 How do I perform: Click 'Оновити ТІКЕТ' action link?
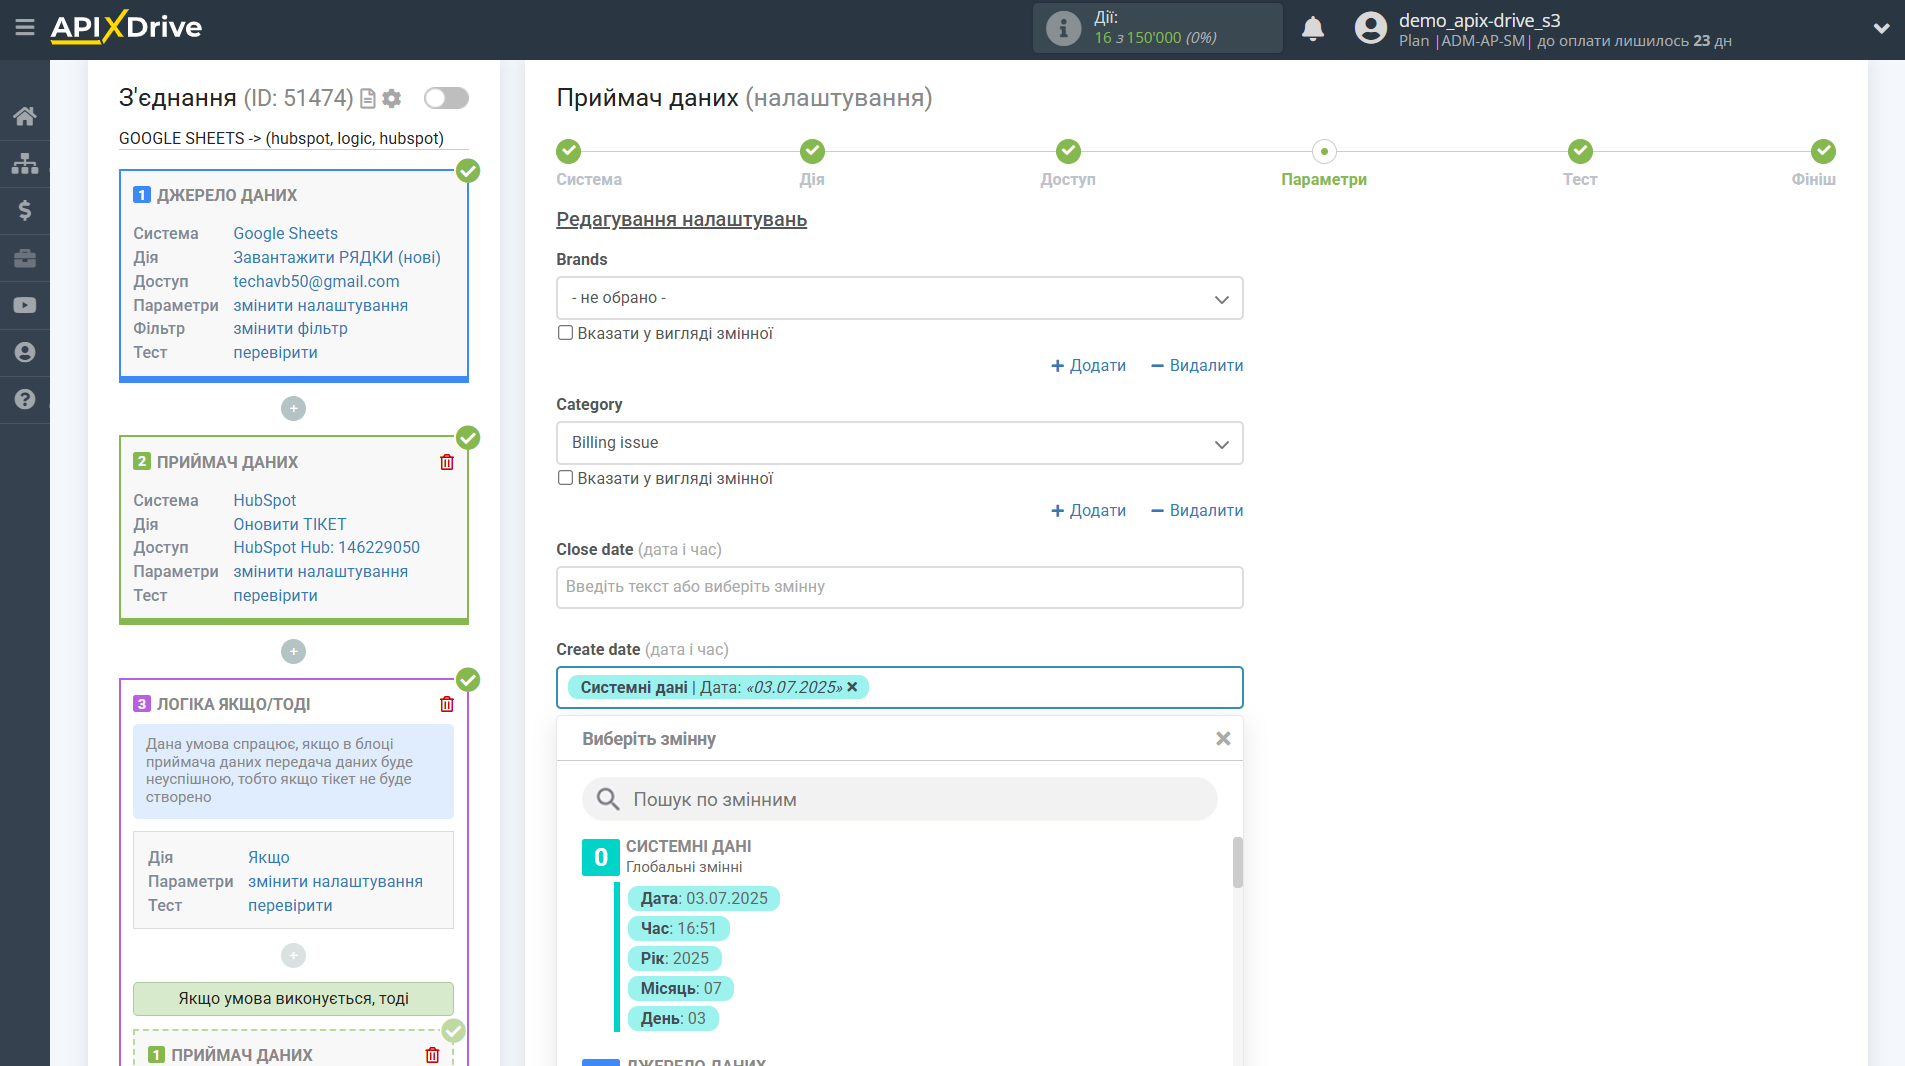[289, 524]
